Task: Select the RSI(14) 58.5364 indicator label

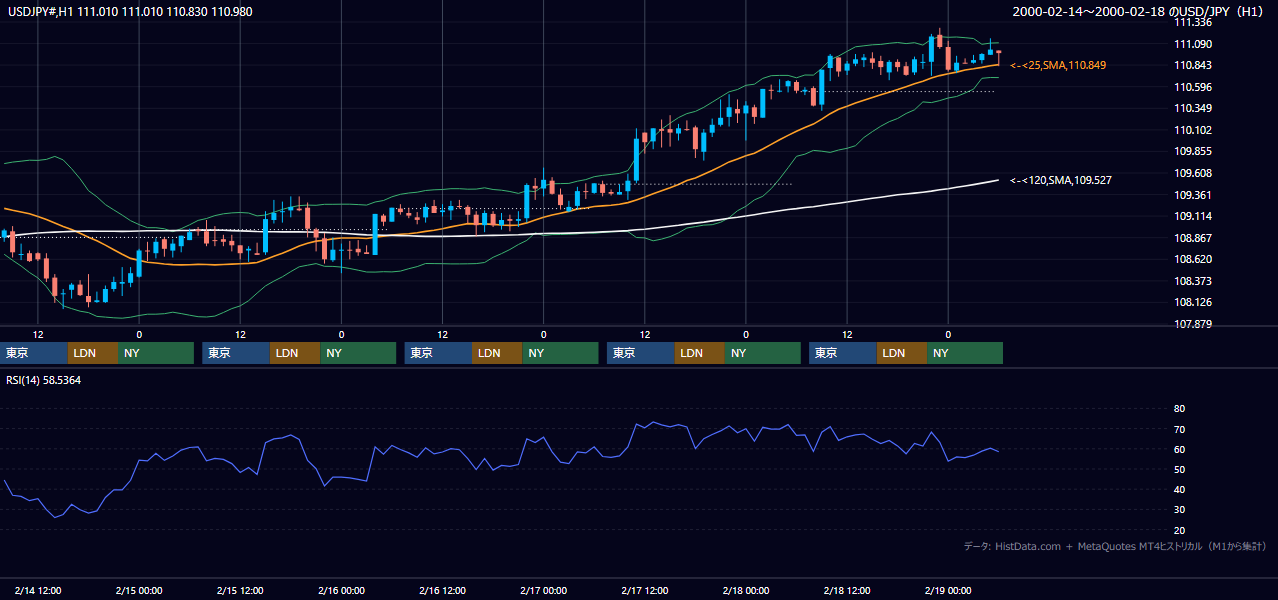Action: (x=44, y=380)
